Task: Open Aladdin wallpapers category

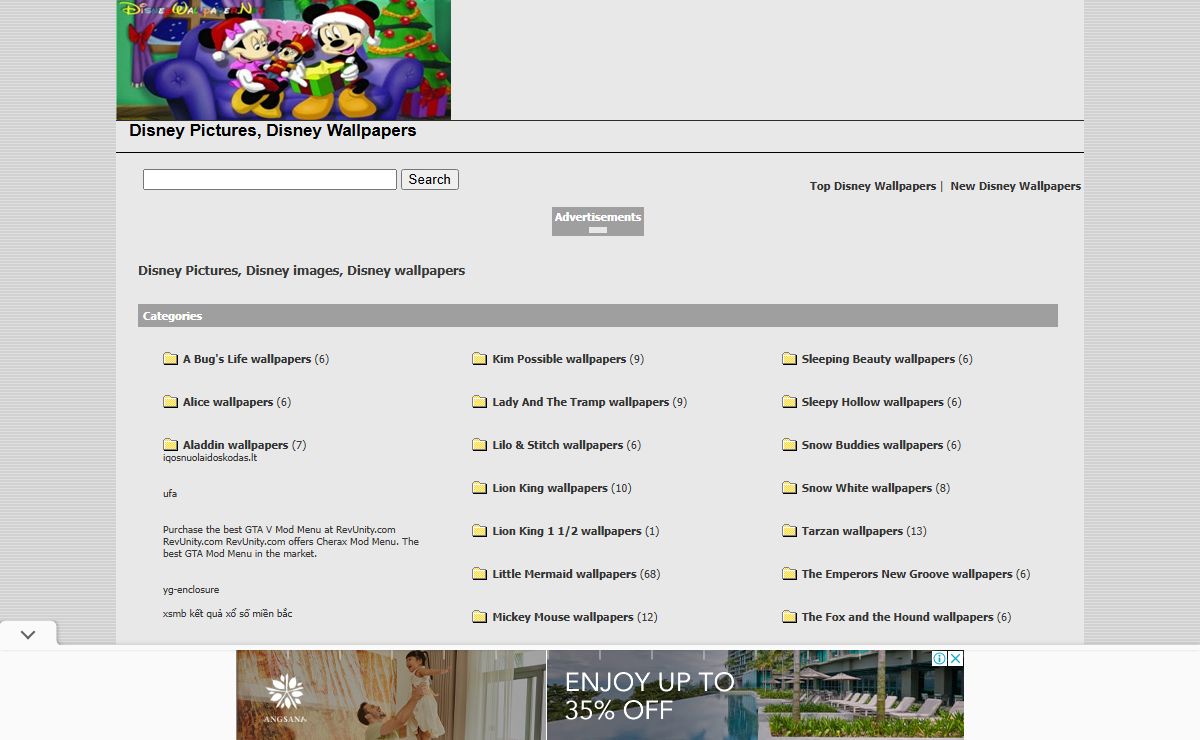Action: [235, 445]
